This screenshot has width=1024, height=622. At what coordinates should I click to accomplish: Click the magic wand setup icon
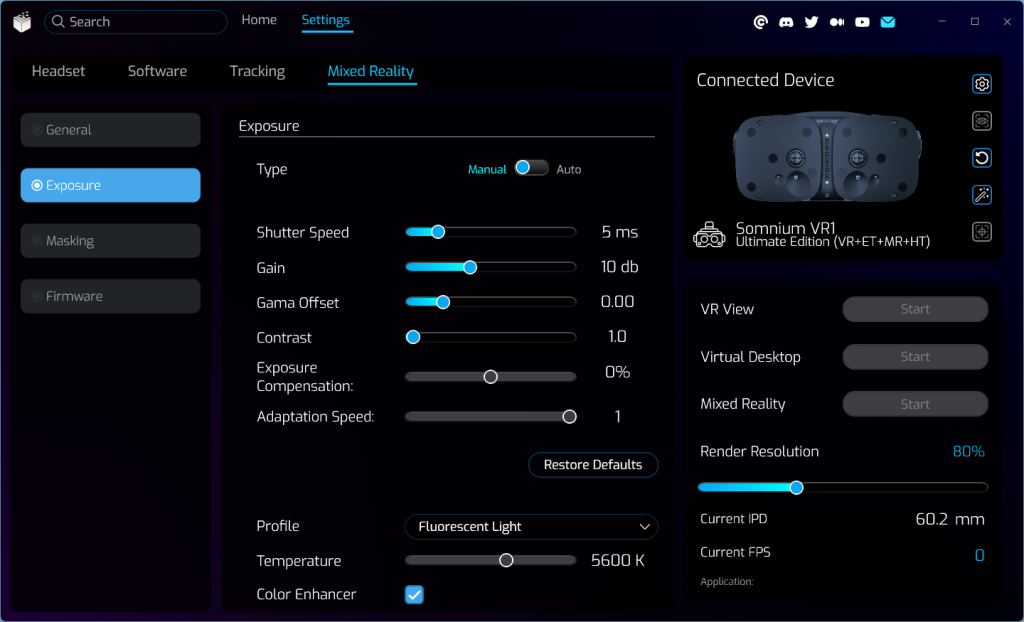click(982, 195)
